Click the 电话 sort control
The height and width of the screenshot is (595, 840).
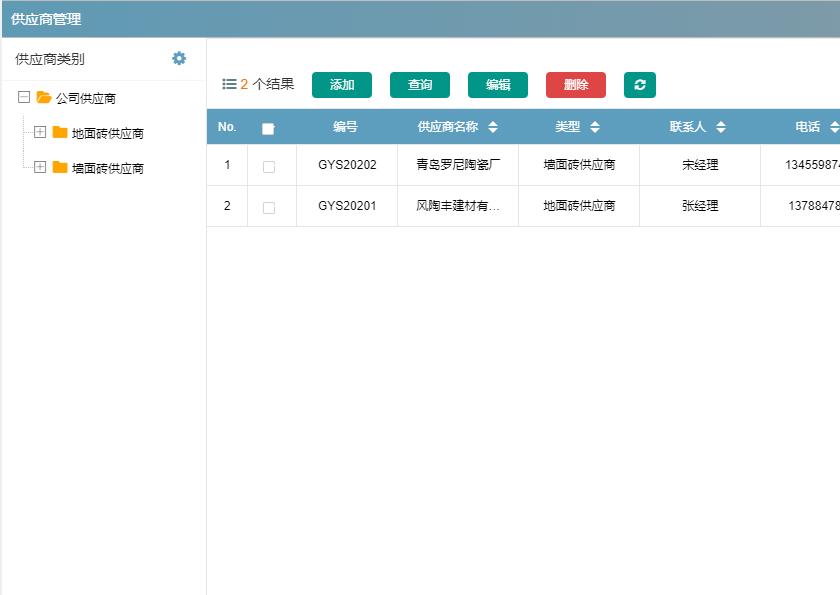(x=836, y=126)
